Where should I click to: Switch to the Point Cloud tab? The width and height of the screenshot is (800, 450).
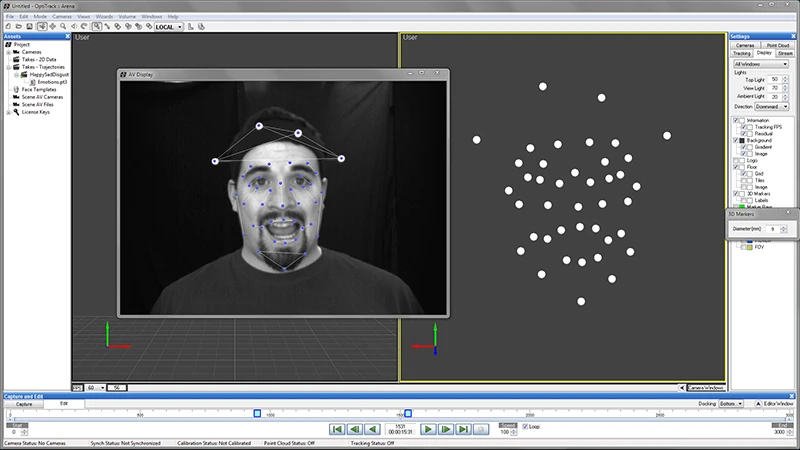click(778, 45)
